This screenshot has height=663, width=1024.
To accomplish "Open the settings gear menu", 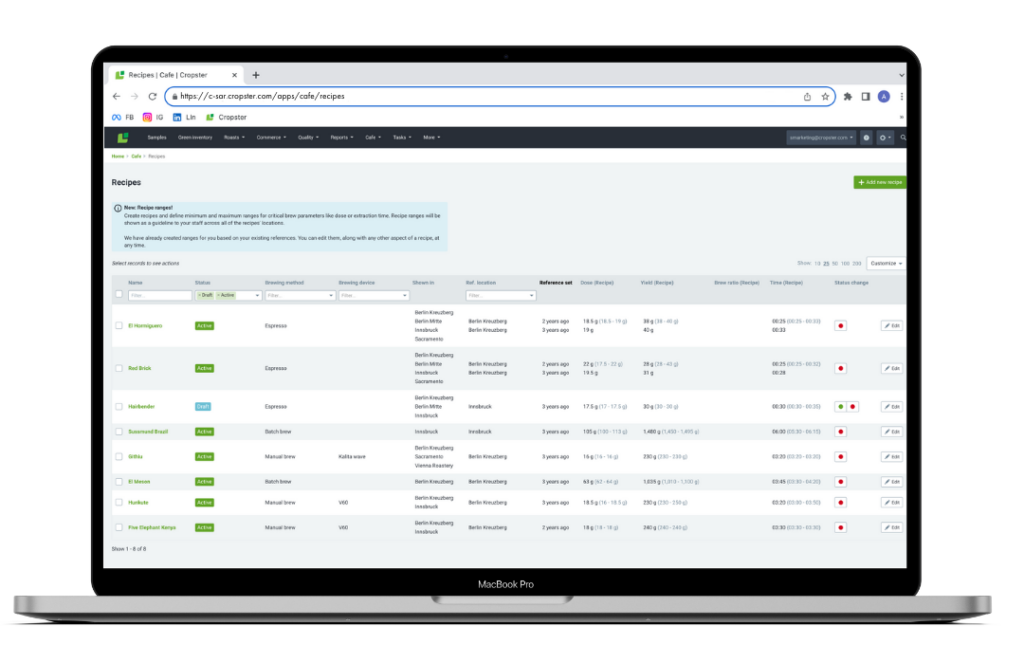I will 884,137.
